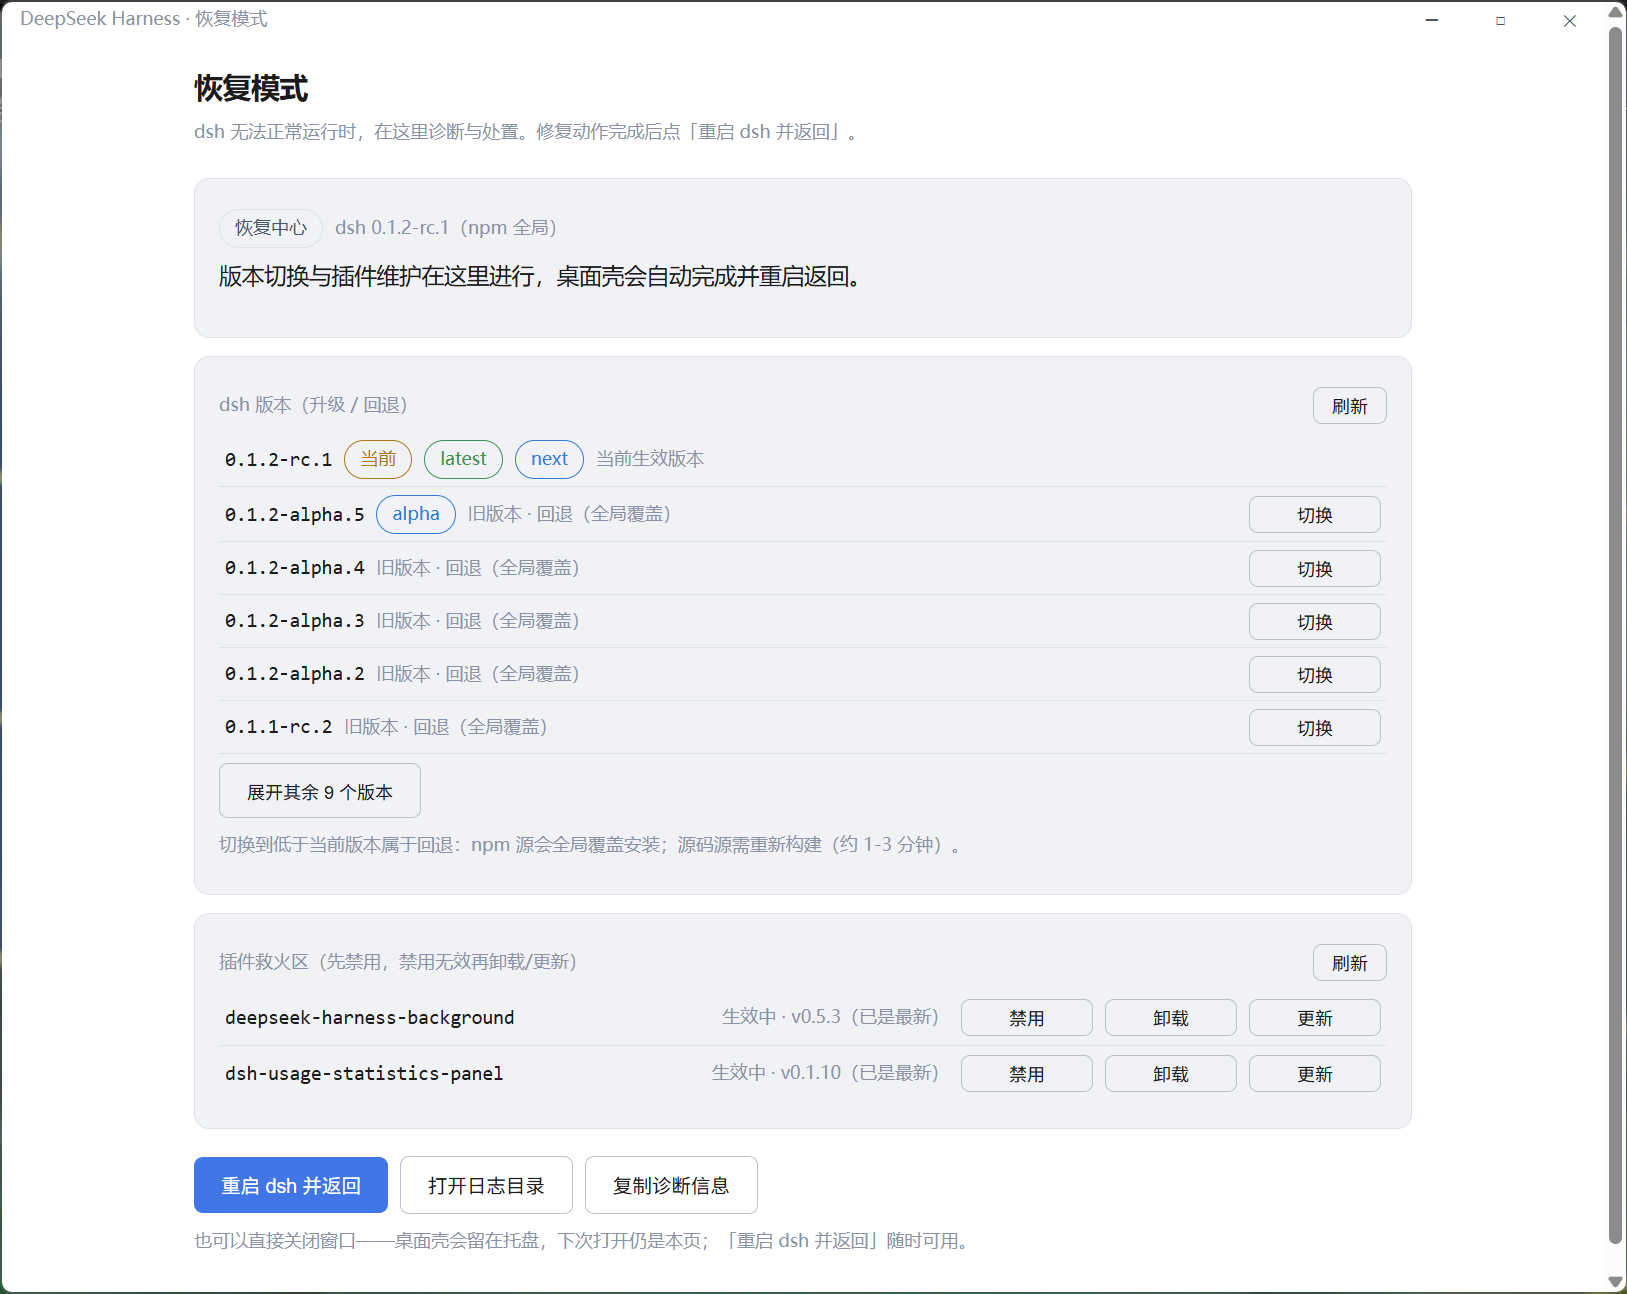Click the 恢复模式 page heading
This screenshot has width=1627, height=1294.
pyautogui.click(x=251, y=88)
